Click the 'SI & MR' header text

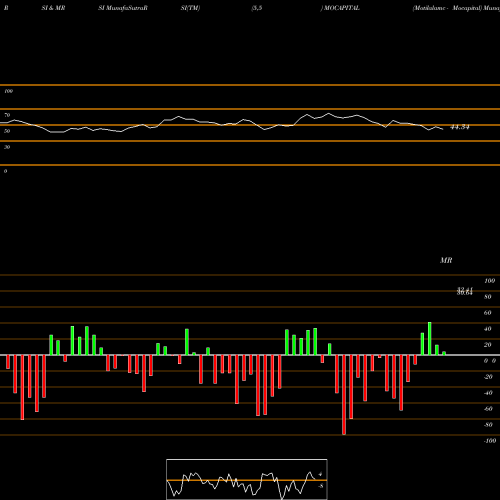(x=53, y=8)
